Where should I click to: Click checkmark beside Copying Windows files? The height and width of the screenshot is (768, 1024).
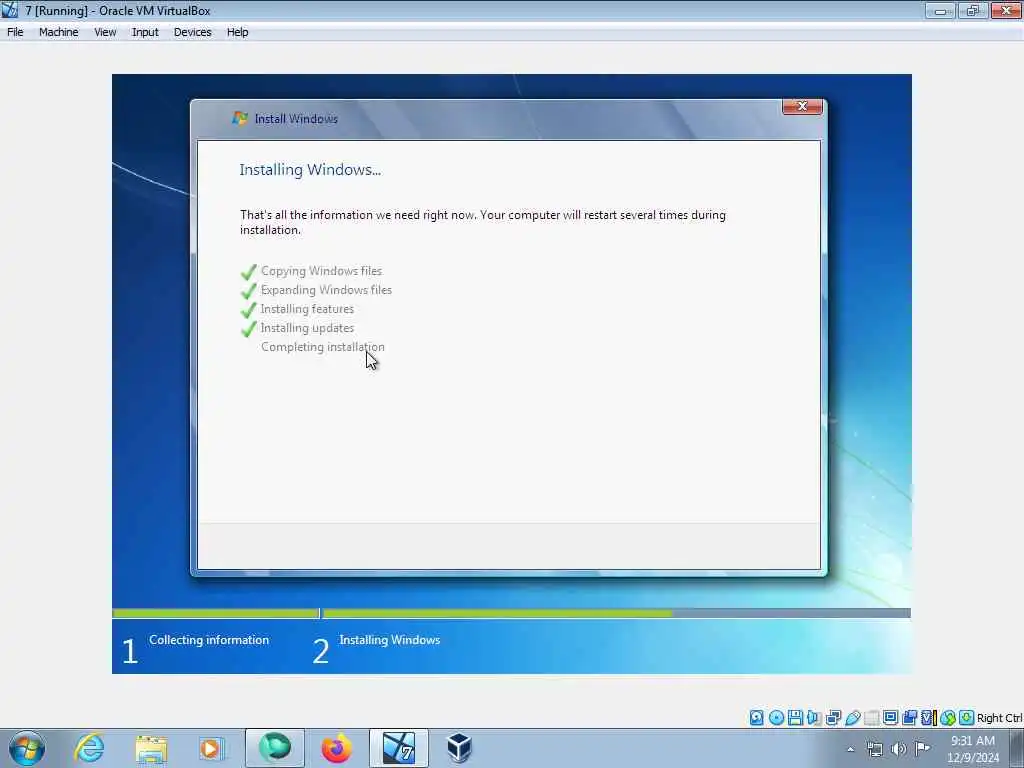tap(249, 271)
